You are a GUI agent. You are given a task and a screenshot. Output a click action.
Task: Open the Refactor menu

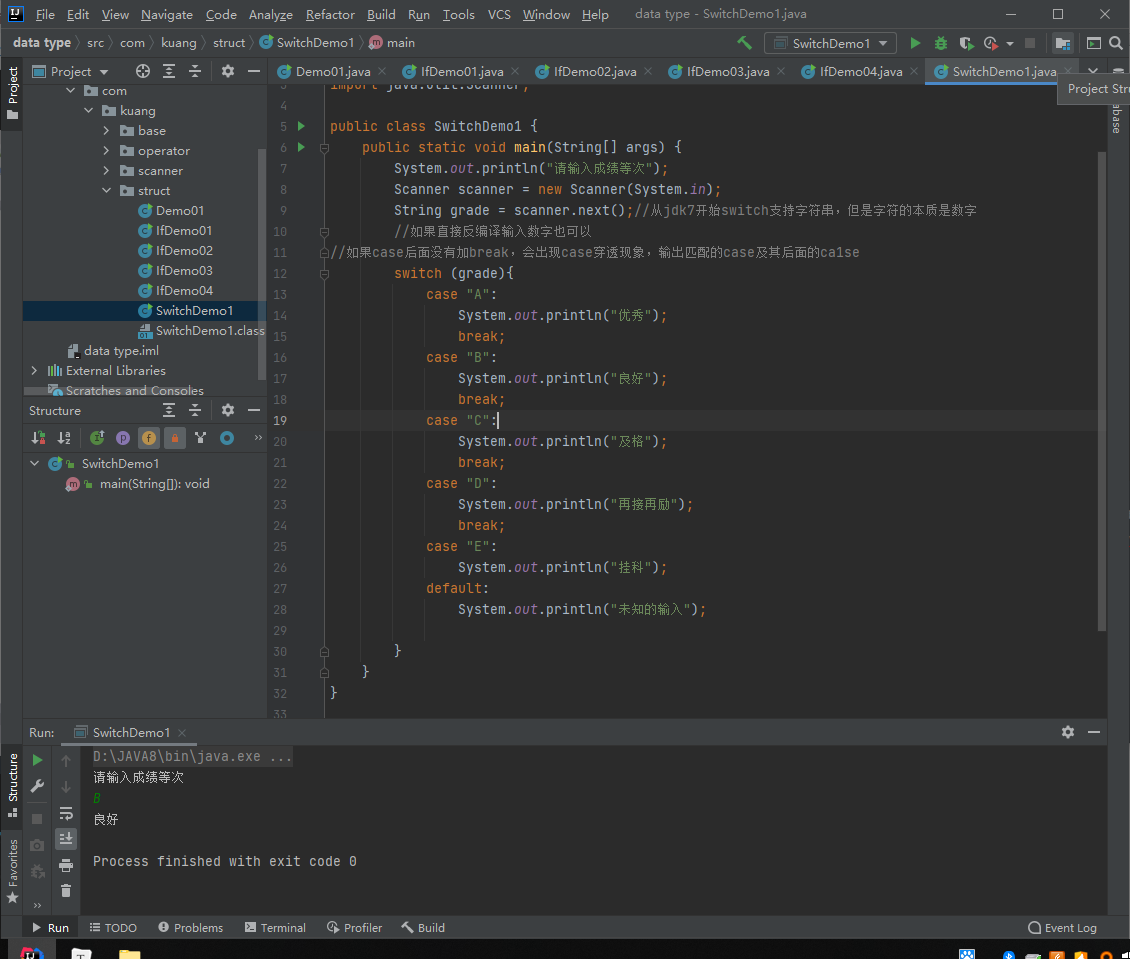[330, 15]
